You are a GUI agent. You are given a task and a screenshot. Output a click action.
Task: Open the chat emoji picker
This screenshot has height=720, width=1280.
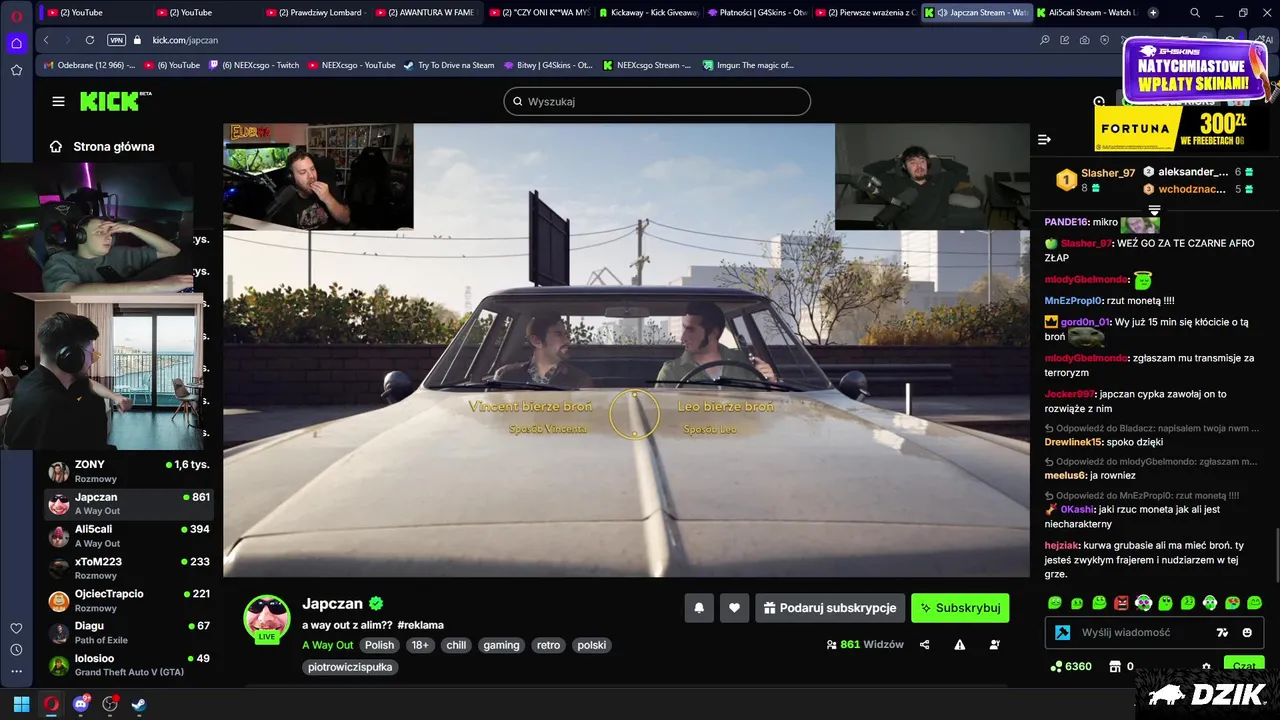click(1247, 632)
